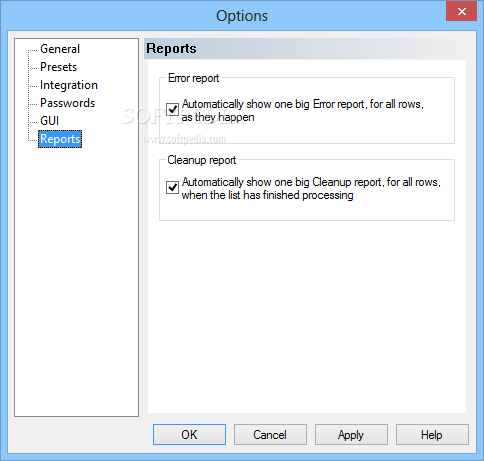Toggle automatic Cleanup report checkbox

point(172,188)
